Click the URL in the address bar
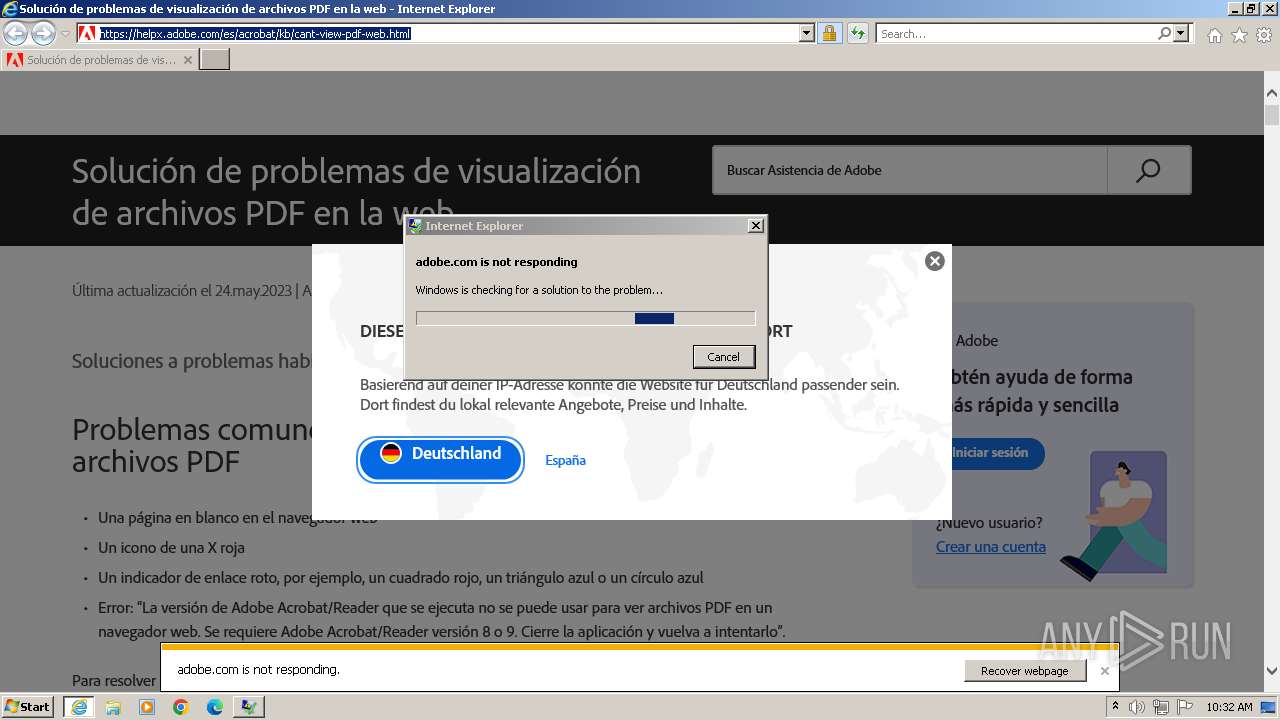 255,33
